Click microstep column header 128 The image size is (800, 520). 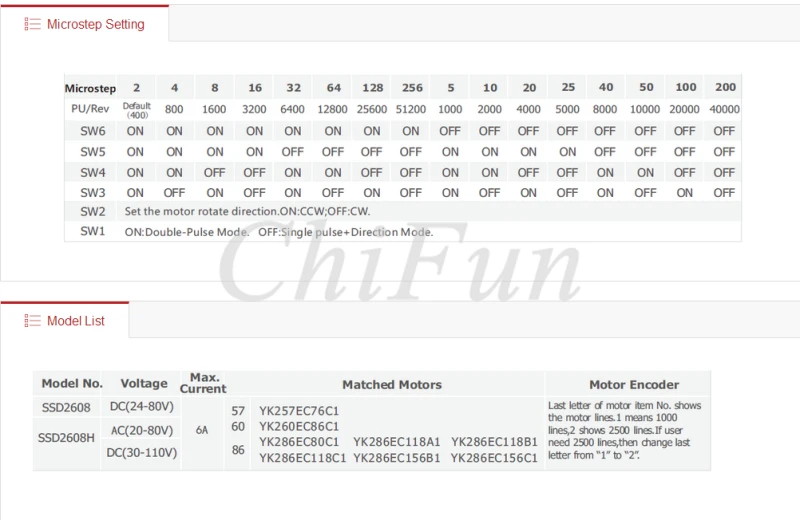coord(372,88)
